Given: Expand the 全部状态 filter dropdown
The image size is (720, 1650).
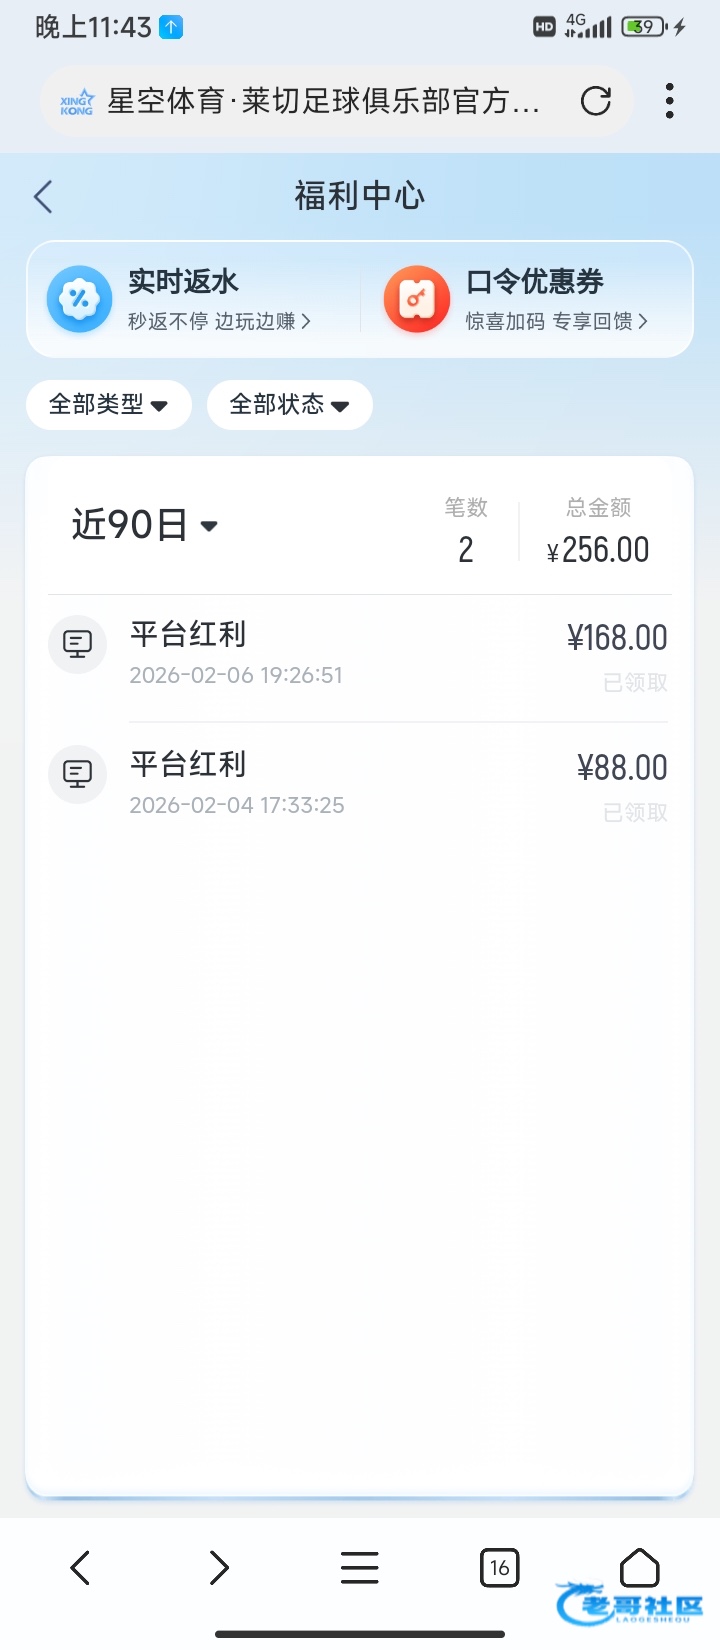Looking at the screenshot, I should tap(289, 405).
